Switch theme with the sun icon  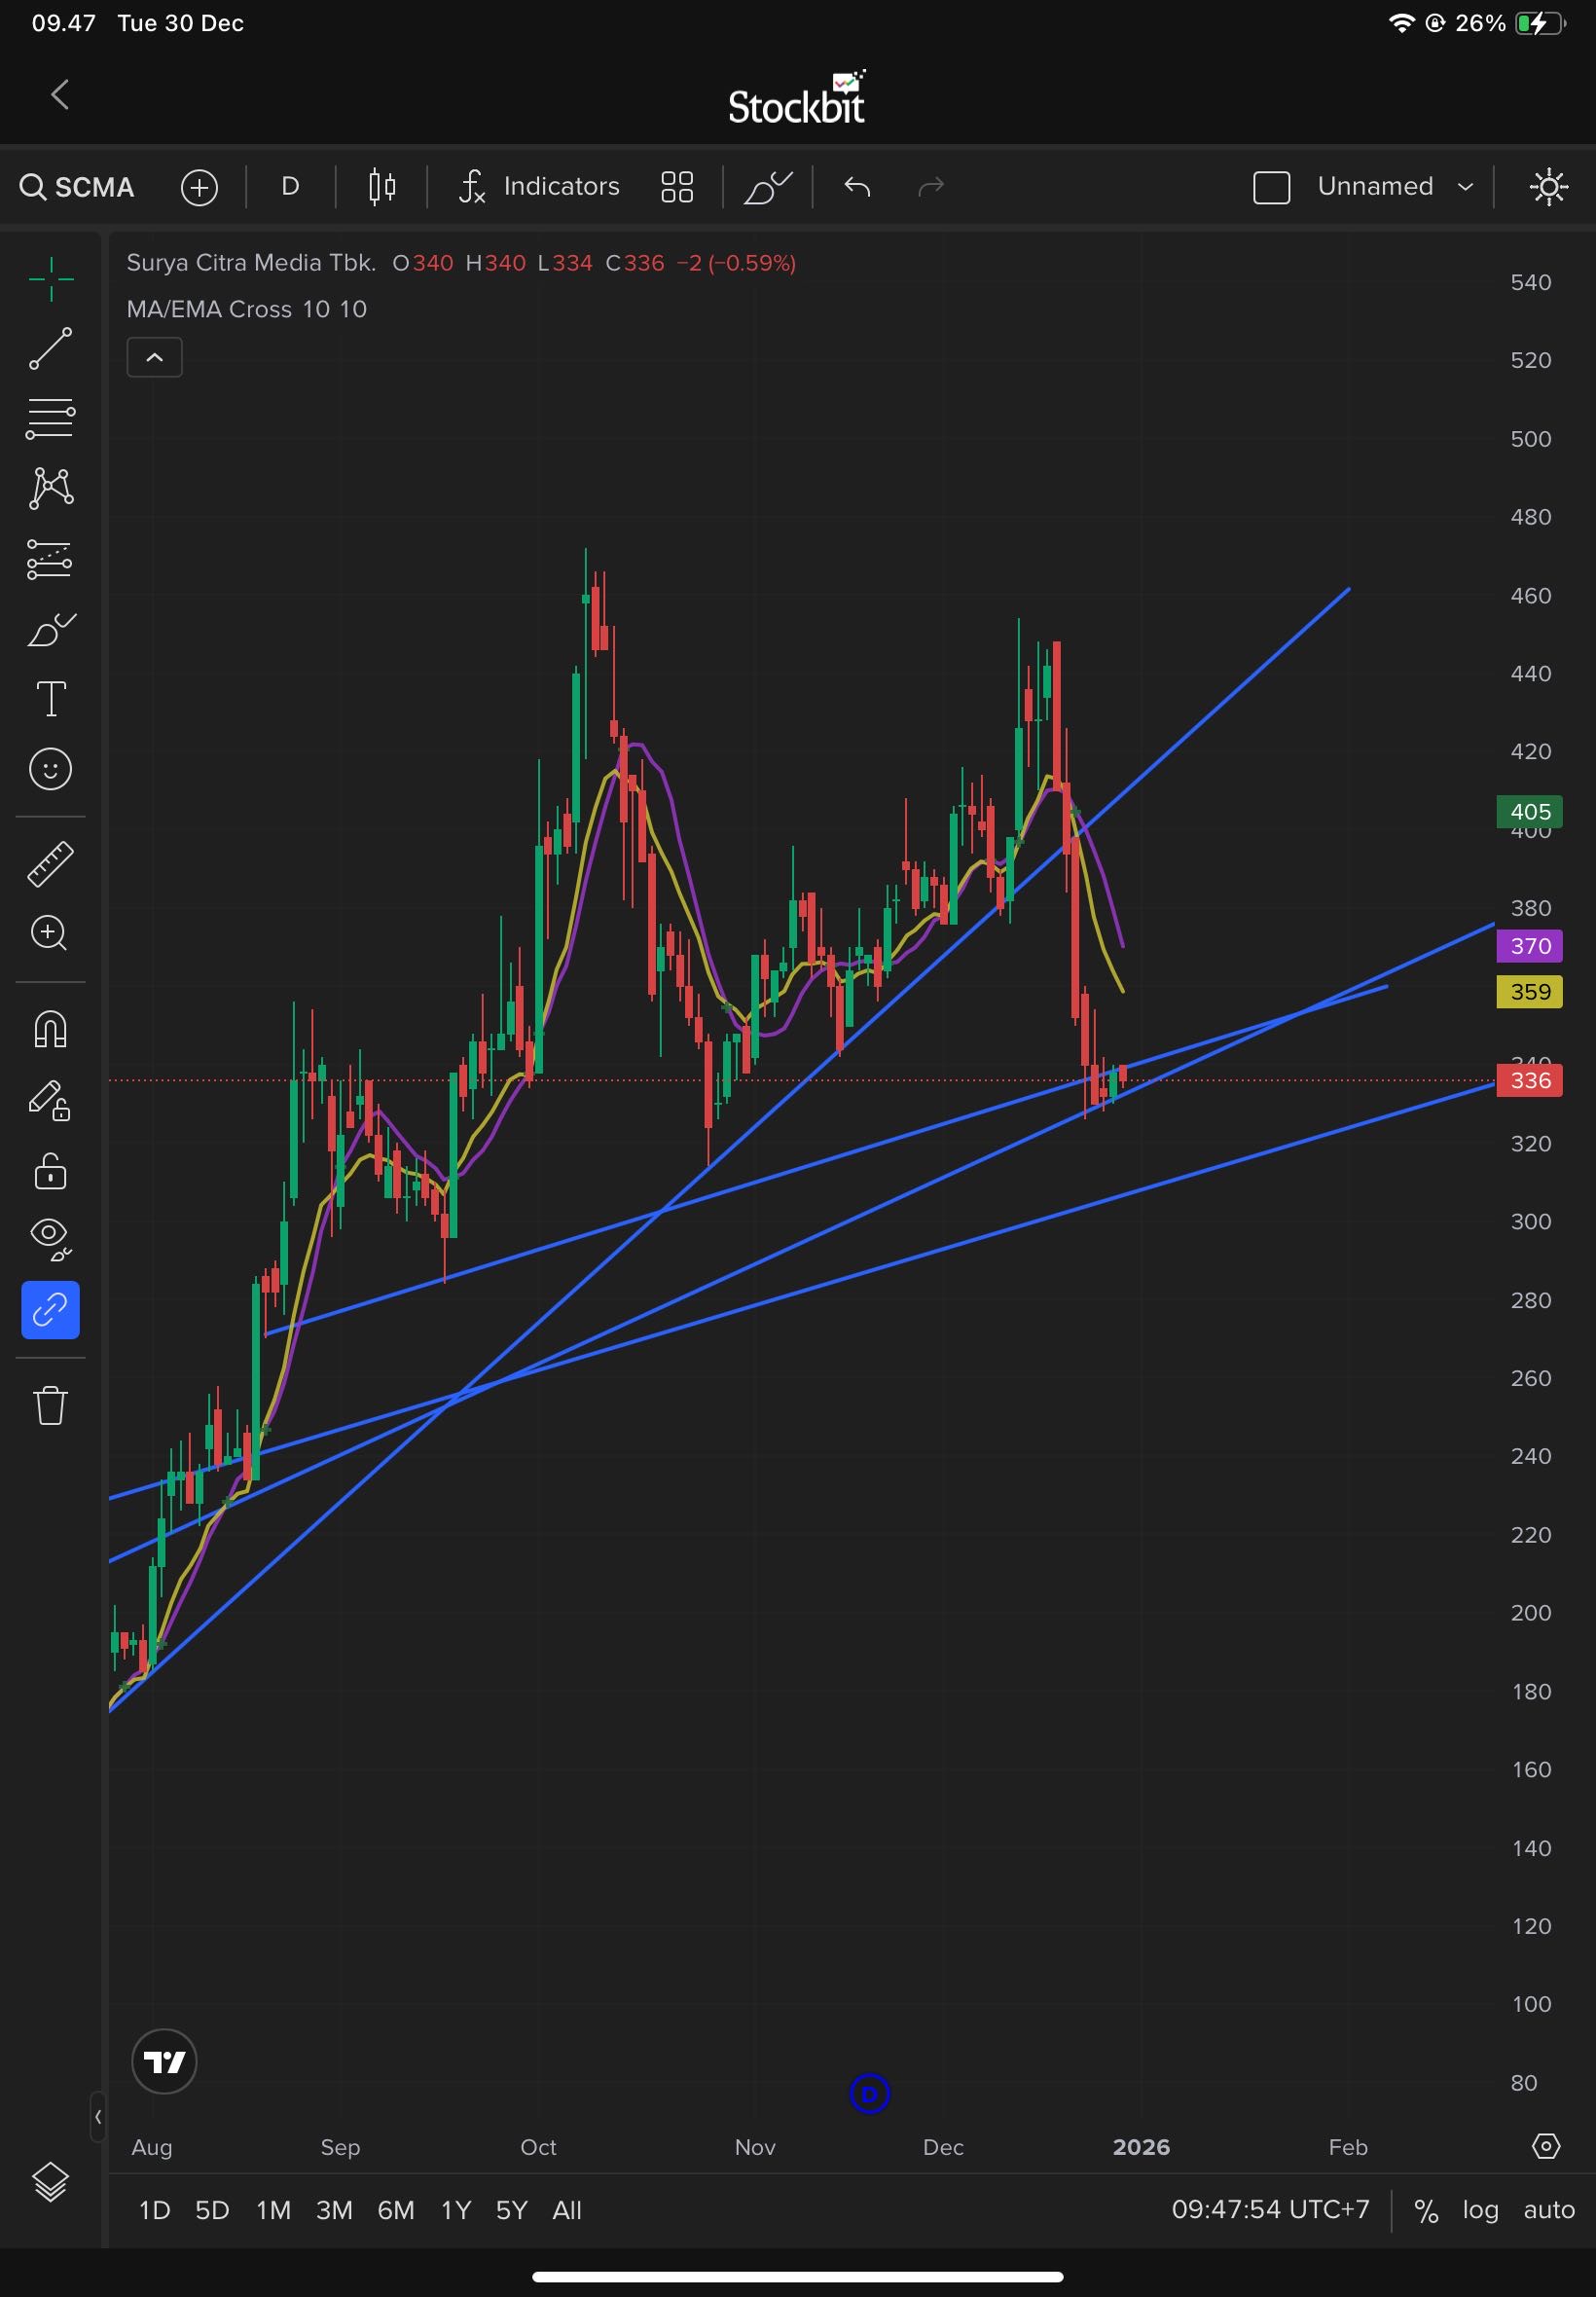[x=1548, y=187]
